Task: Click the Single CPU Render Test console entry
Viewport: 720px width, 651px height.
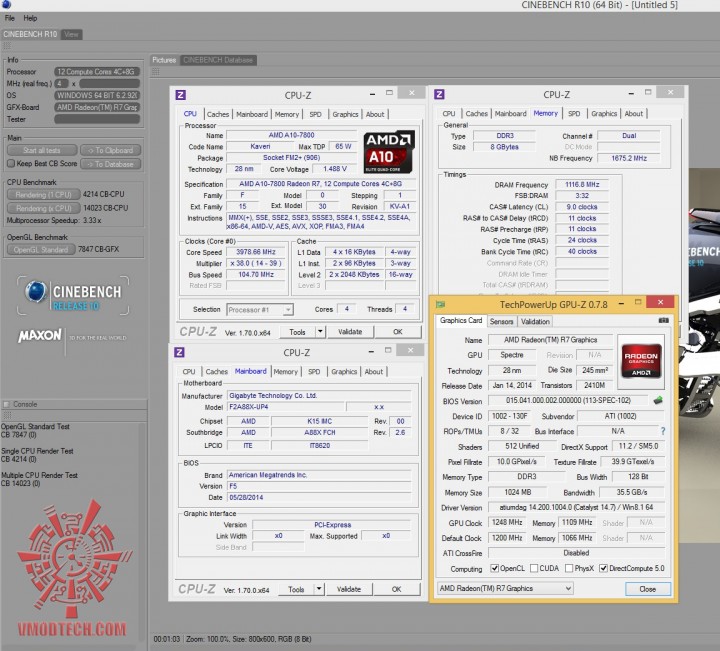Action: pyautogui.click(x=37, y=455)
